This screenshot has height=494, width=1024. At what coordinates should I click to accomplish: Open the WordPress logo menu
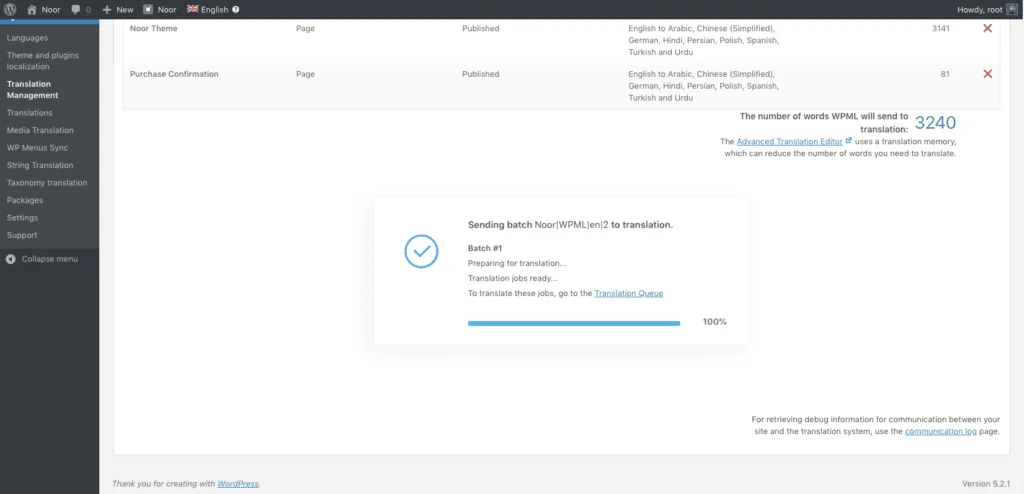(x=10, y=9)
